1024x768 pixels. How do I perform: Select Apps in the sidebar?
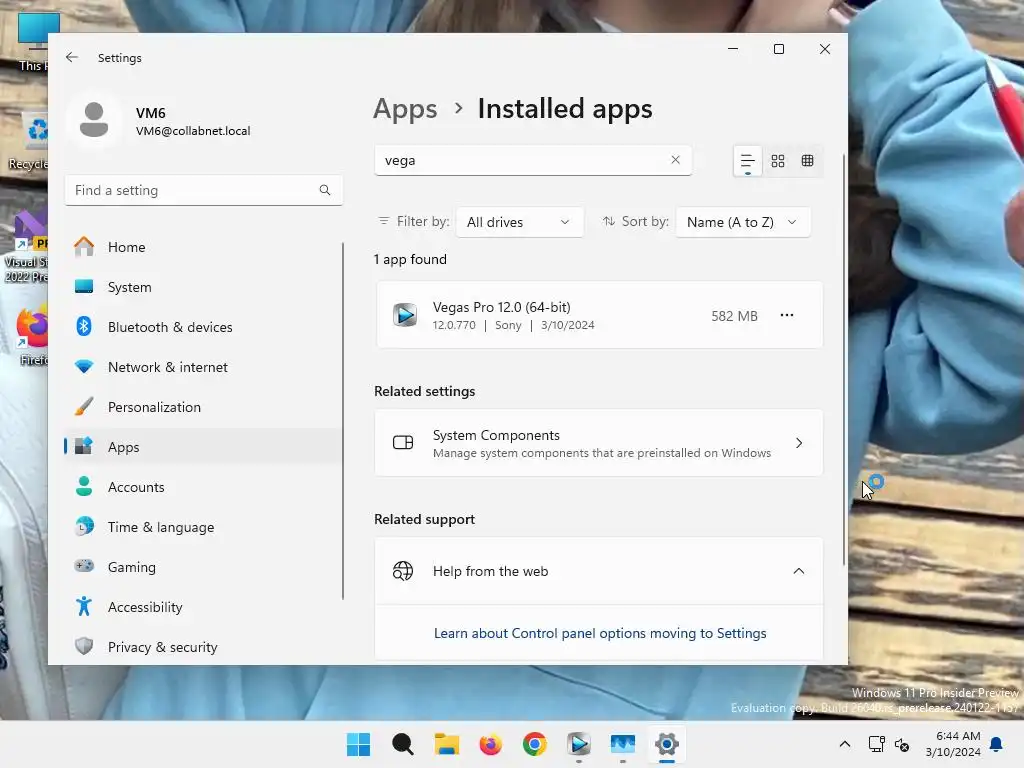pyautogui.click(x=203, y=447)
